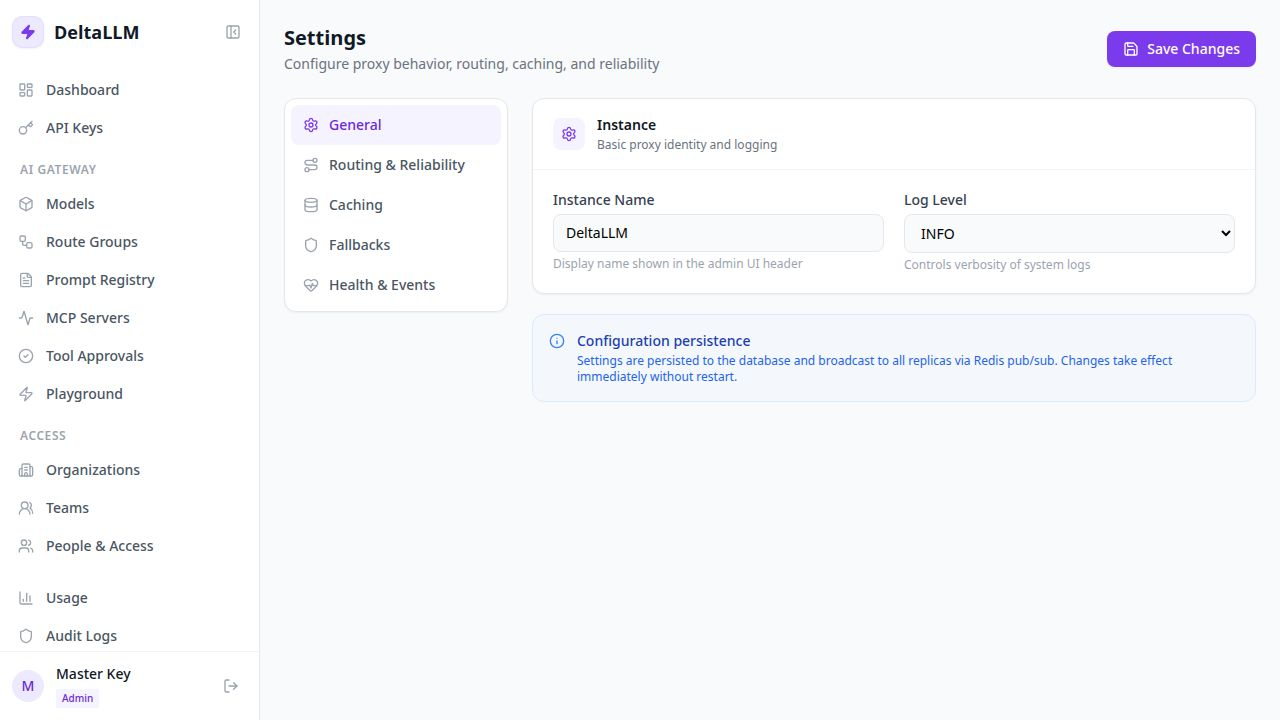This screenshot has height=720, width=1280.
Task: Open Dashboard in the sidebar
Action: (x=129, y=90)
